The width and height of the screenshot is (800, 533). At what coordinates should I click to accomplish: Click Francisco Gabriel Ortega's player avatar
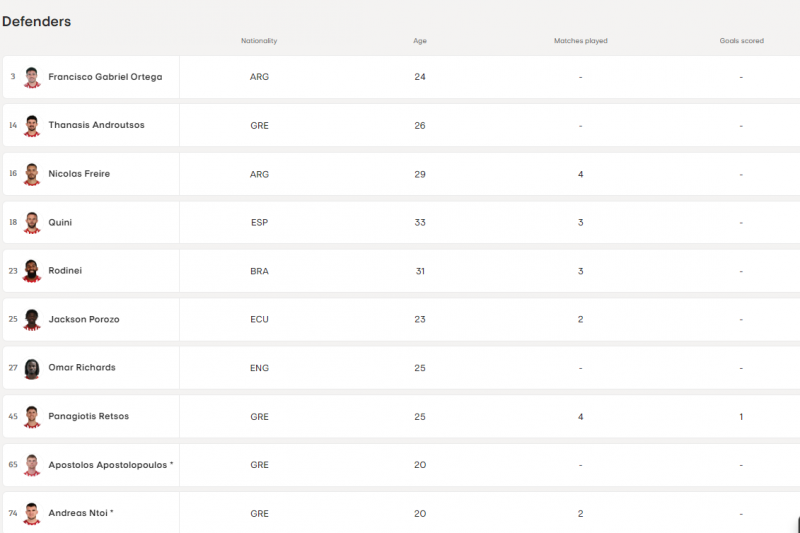(x=32, y=77)
